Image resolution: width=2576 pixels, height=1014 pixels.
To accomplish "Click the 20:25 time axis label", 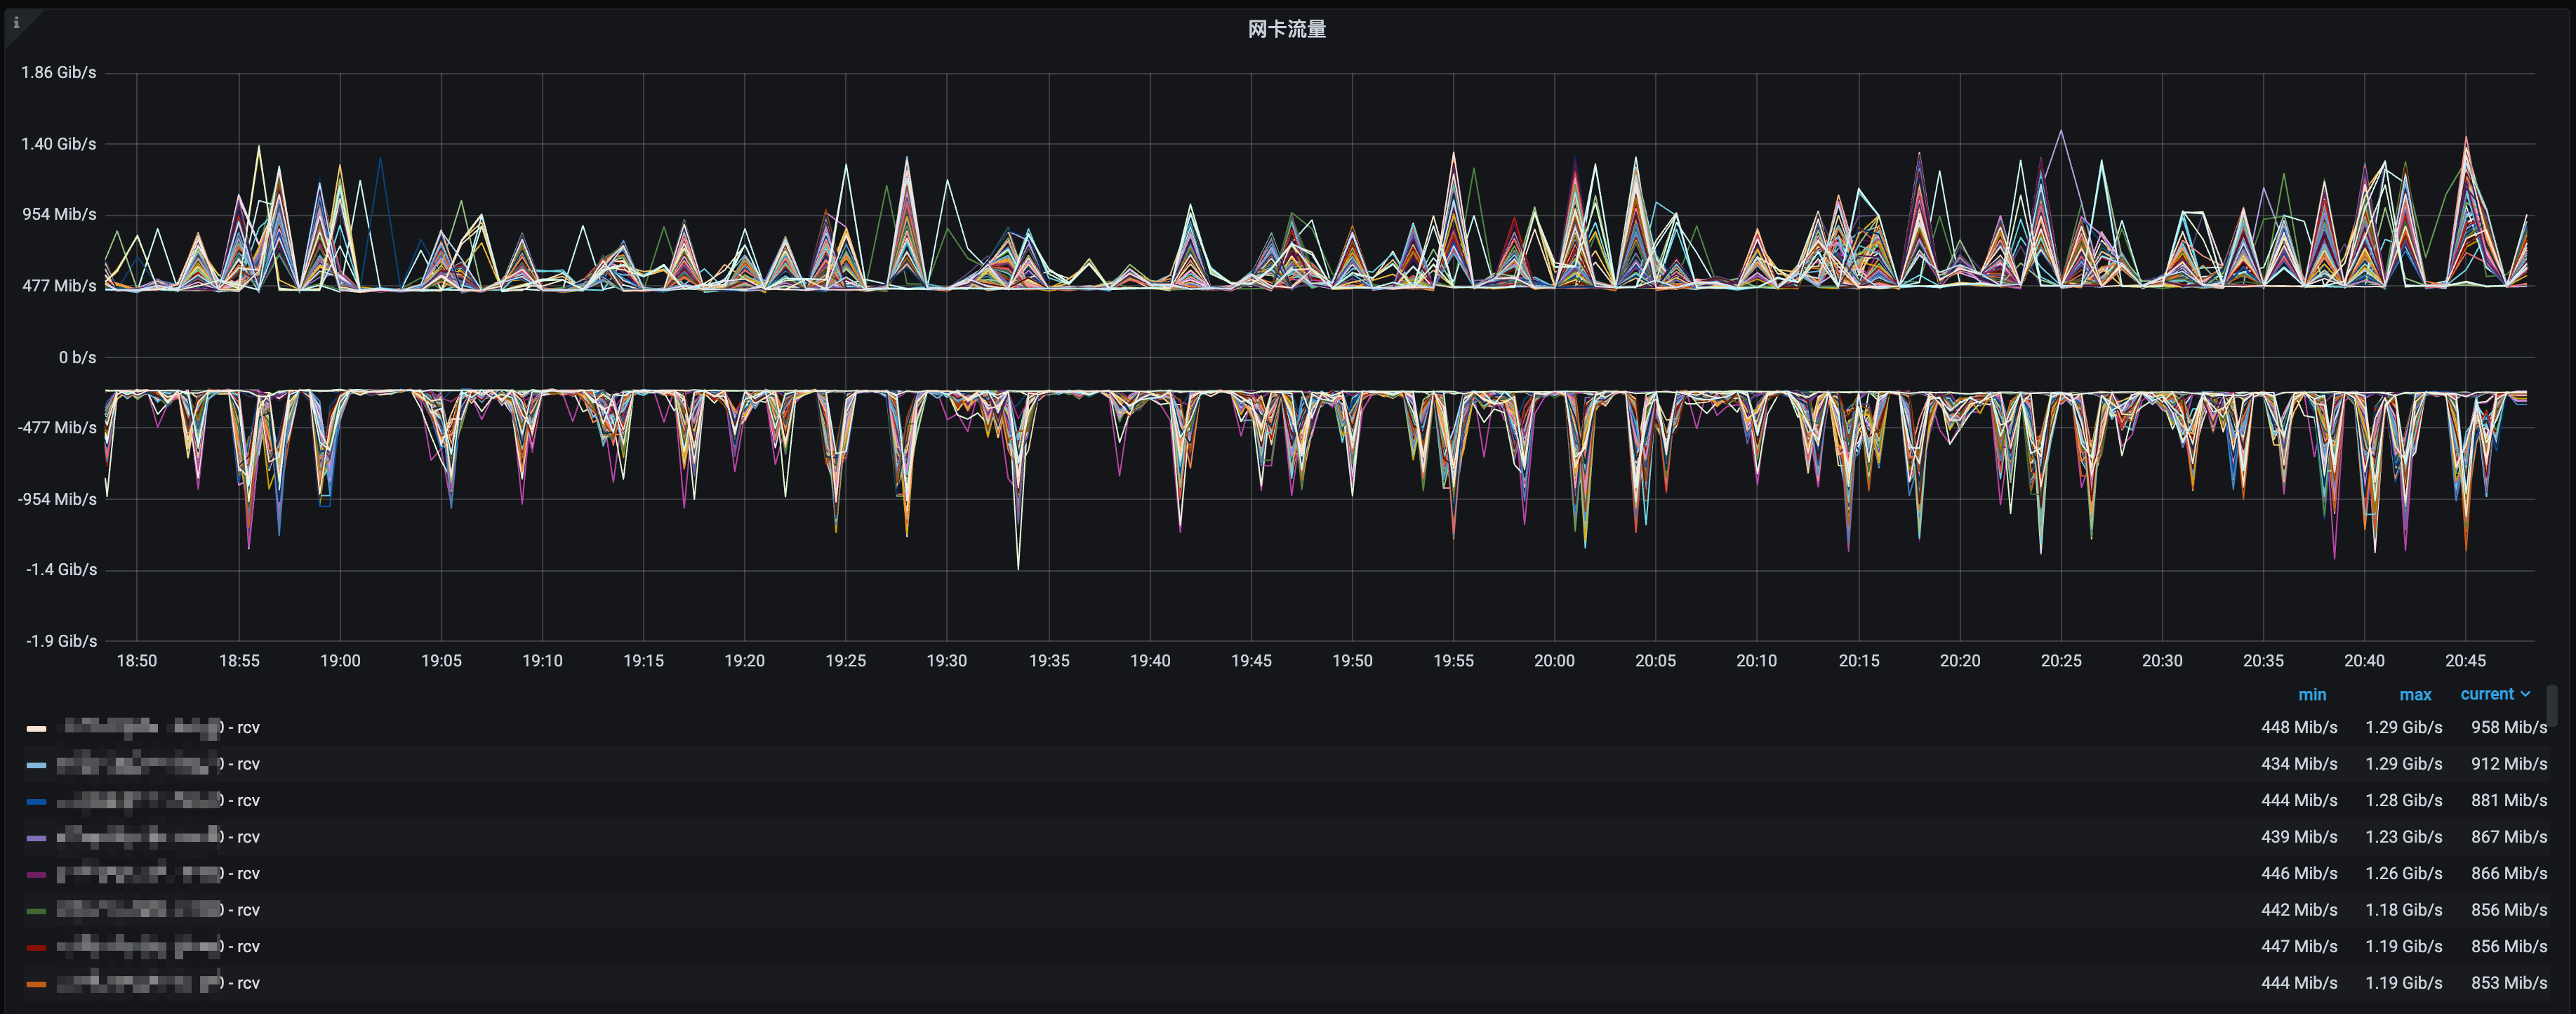I will tap(2061, 661).
